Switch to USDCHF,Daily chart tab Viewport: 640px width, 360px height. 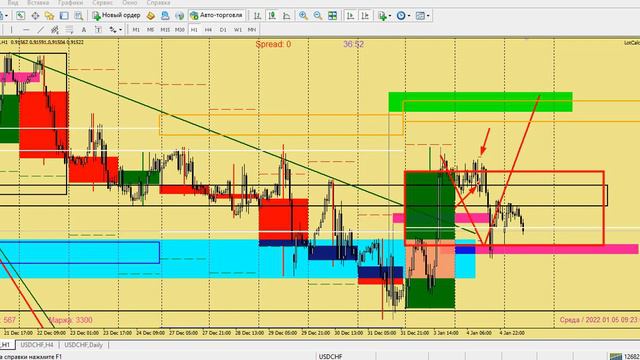click(83, 345)
